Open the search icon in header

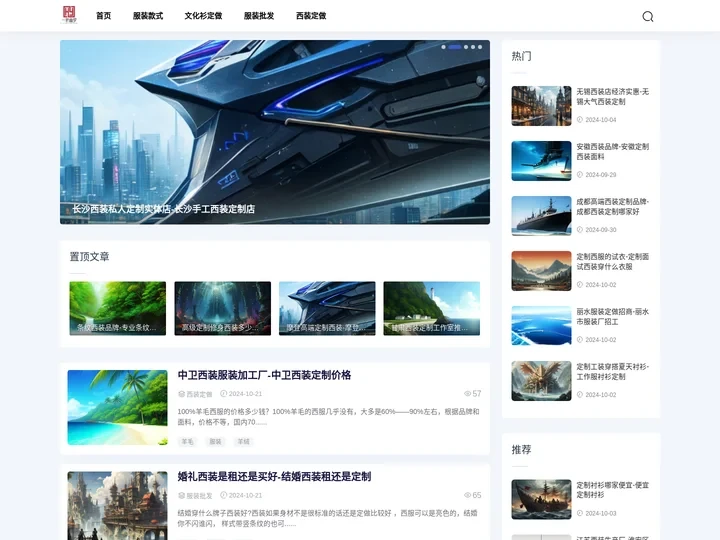pyautogui.click(x=647, y=17)
